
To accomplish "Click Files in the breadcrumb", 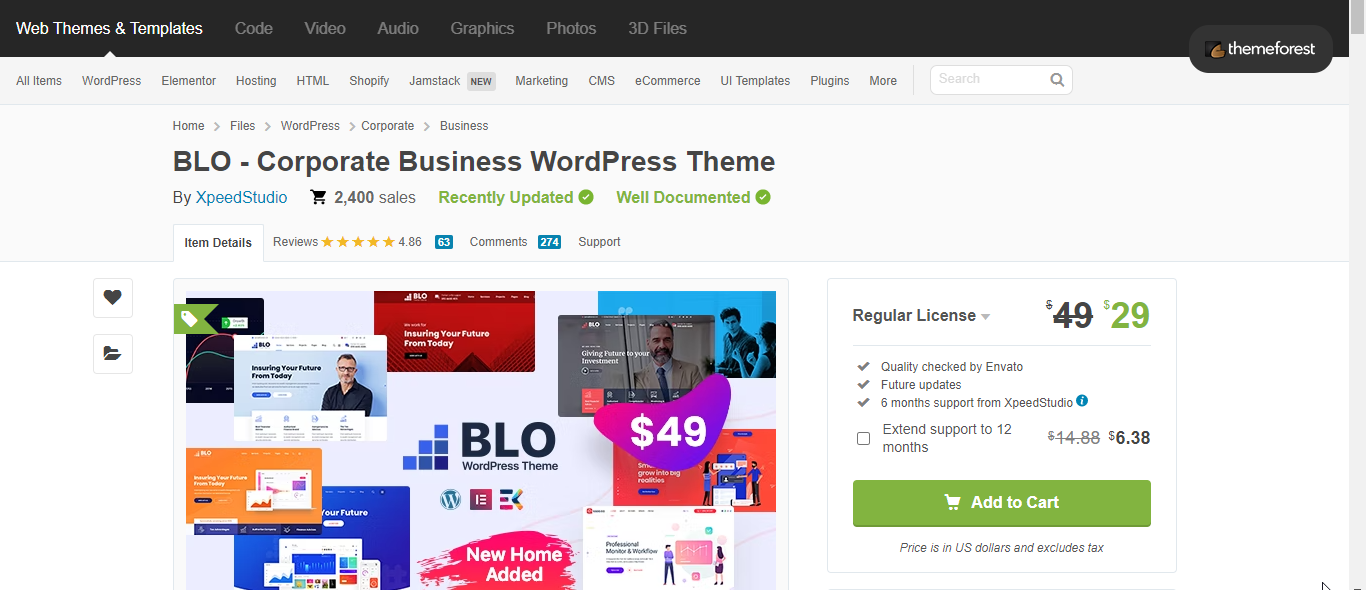I will coord(242,126).
